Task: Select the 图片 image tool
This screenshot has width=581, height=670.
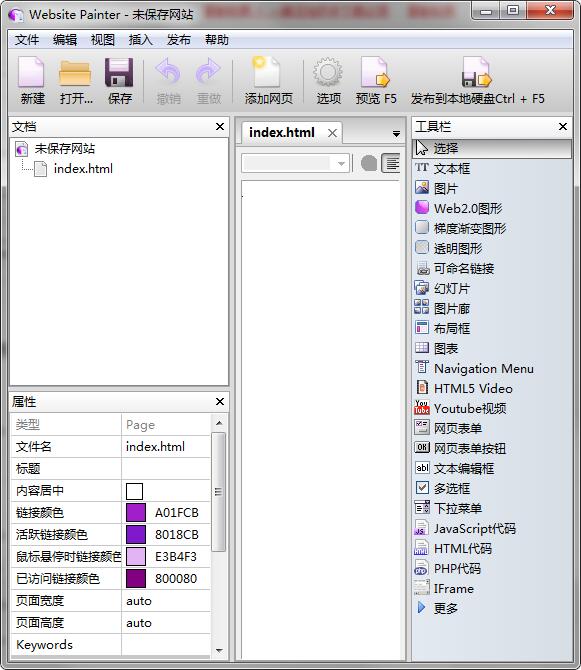Action: point(437,188)
